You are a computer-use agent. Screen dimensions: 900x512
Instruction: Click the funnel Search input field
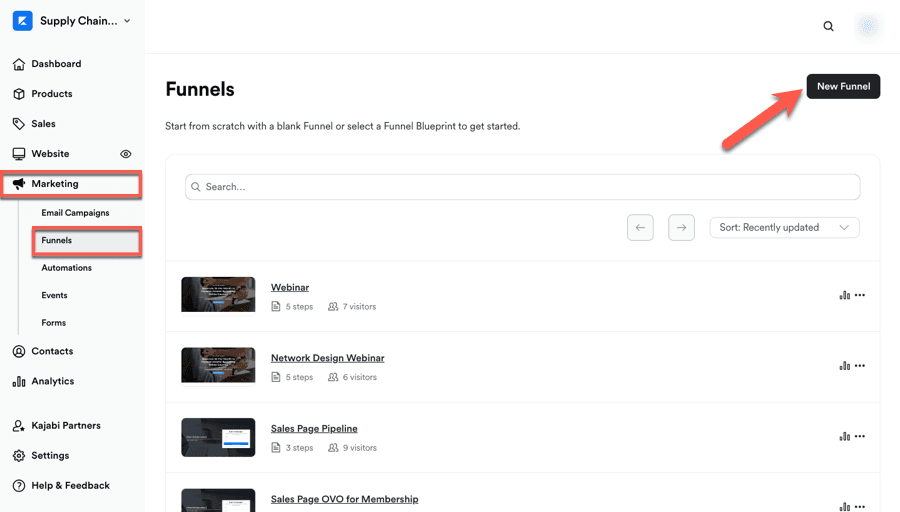(522, 187)
